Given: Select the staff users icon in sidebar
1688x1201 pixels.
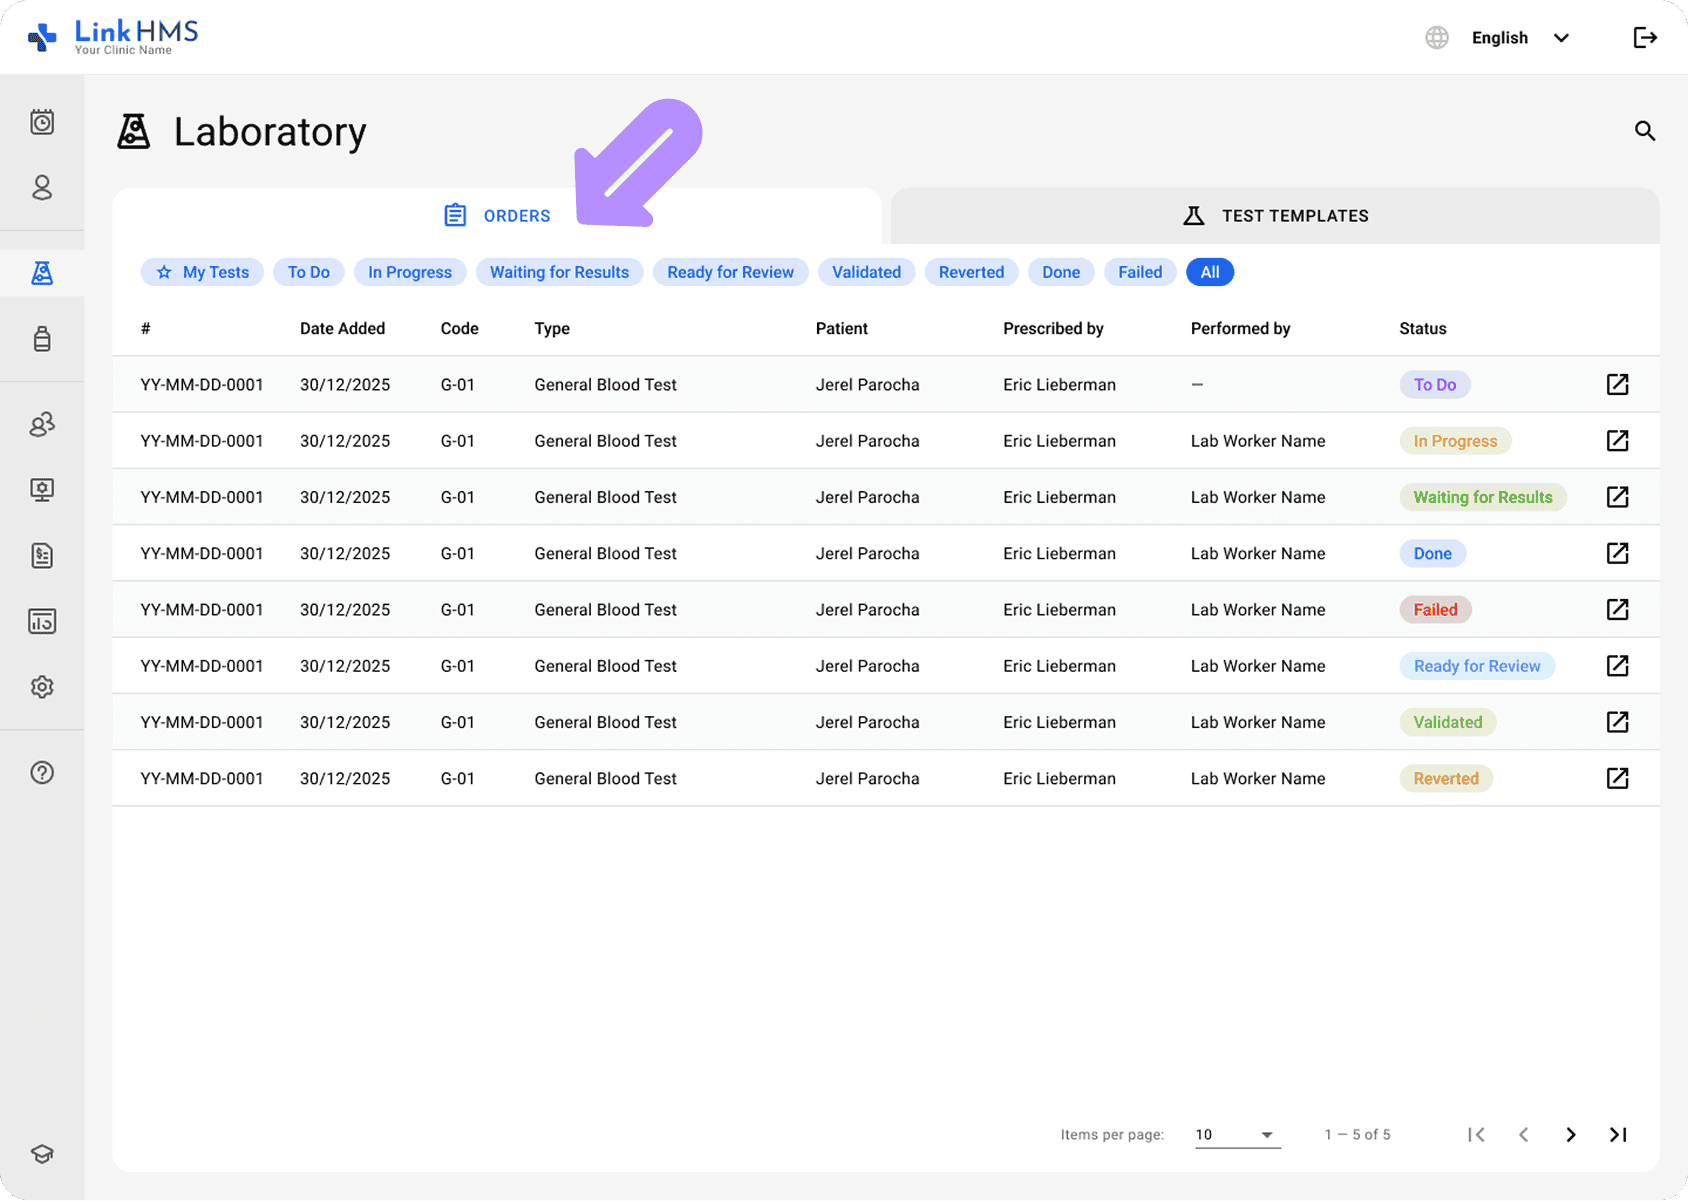Looking at the screenshot, I should pos(42,424).
